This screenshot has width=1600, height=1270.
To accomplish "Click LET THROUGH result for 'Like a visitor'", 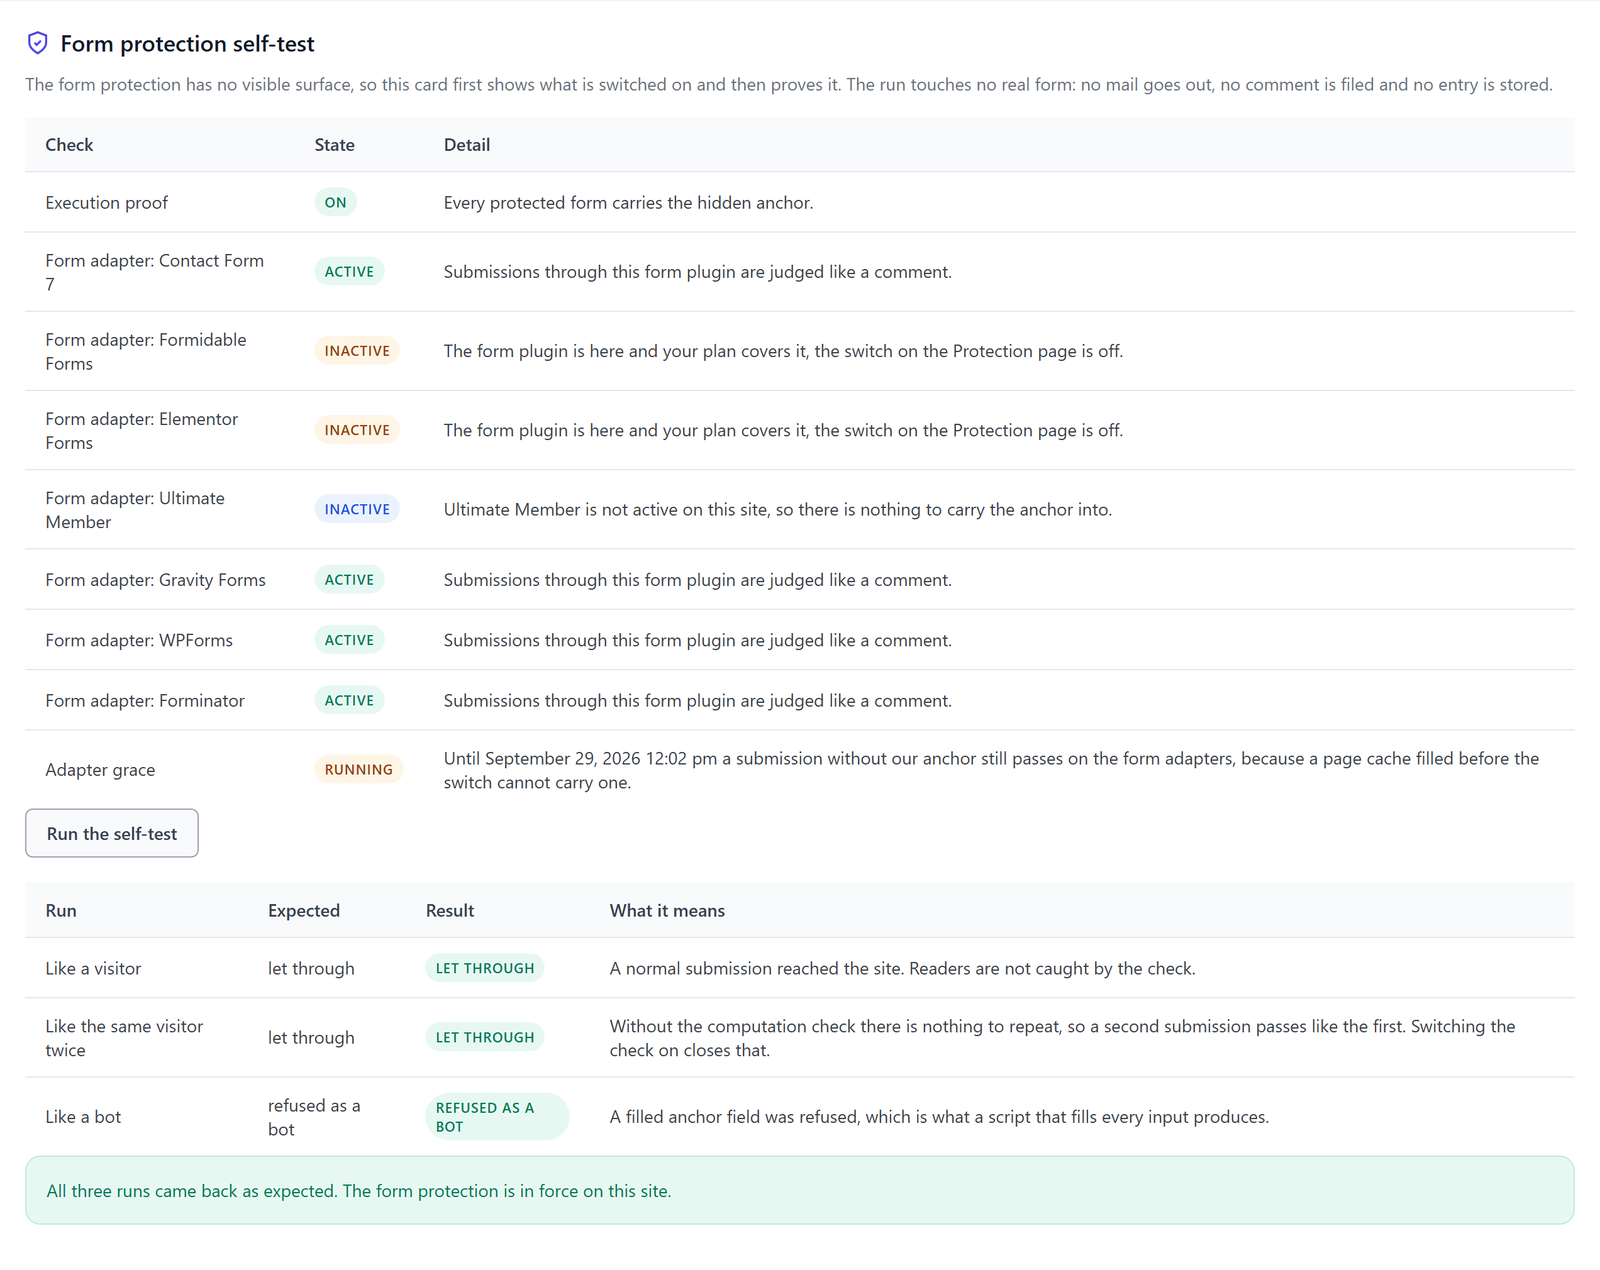I will pos(485,968).
